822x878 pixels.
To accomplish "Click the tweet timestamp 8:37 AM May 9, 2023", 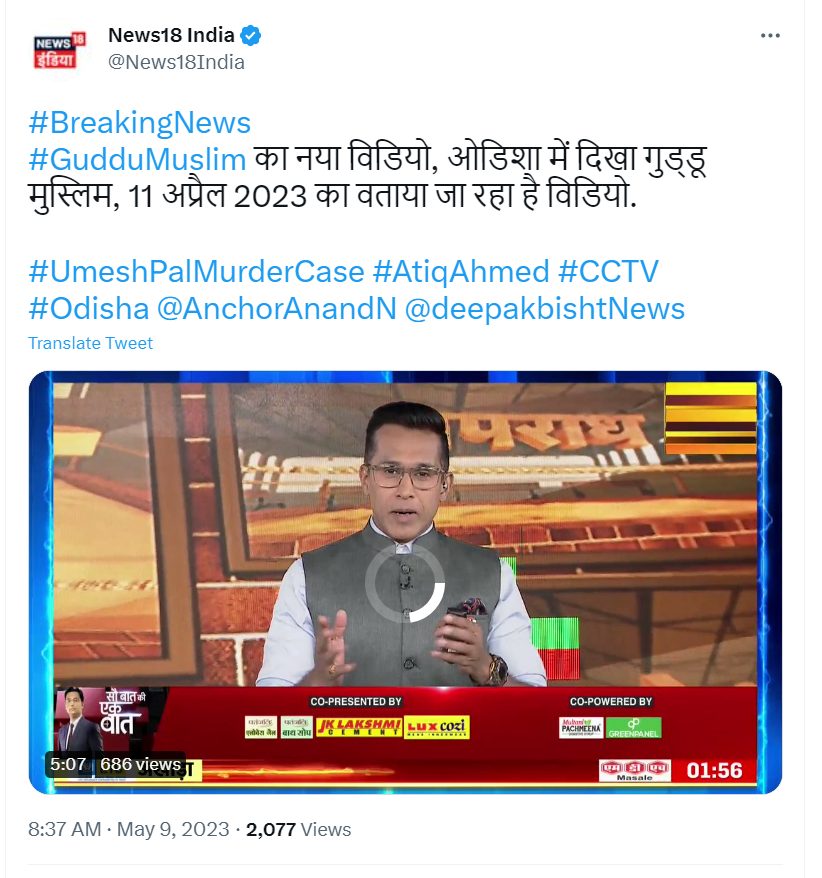I will click(129, 829).
